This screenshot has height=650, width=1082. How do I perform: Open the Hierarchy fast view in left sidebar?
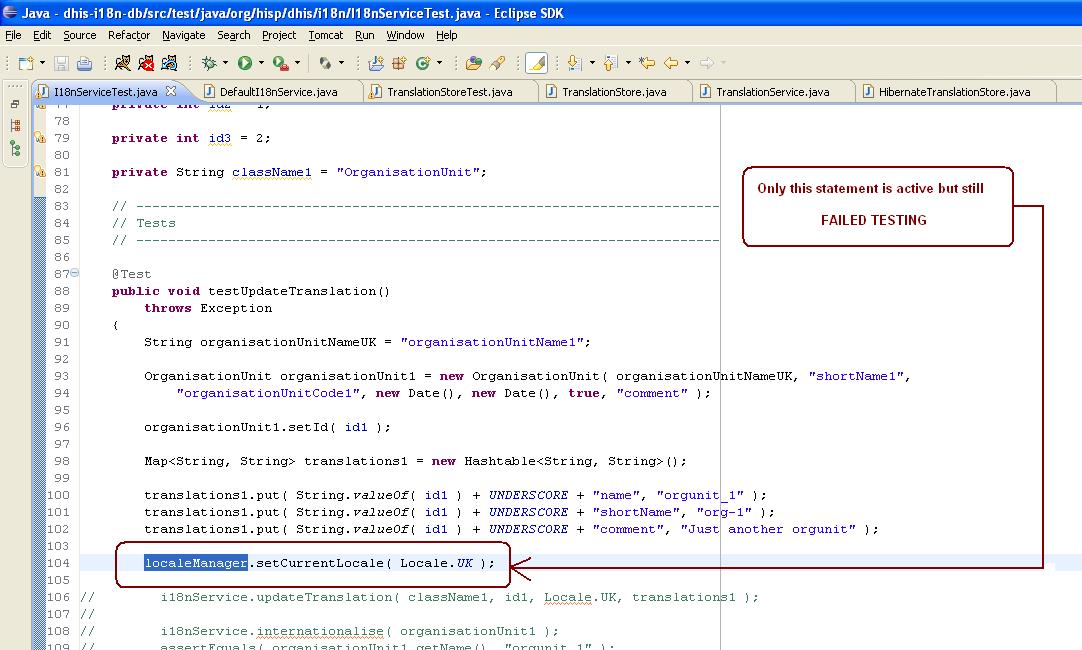[x=15, y=148]
